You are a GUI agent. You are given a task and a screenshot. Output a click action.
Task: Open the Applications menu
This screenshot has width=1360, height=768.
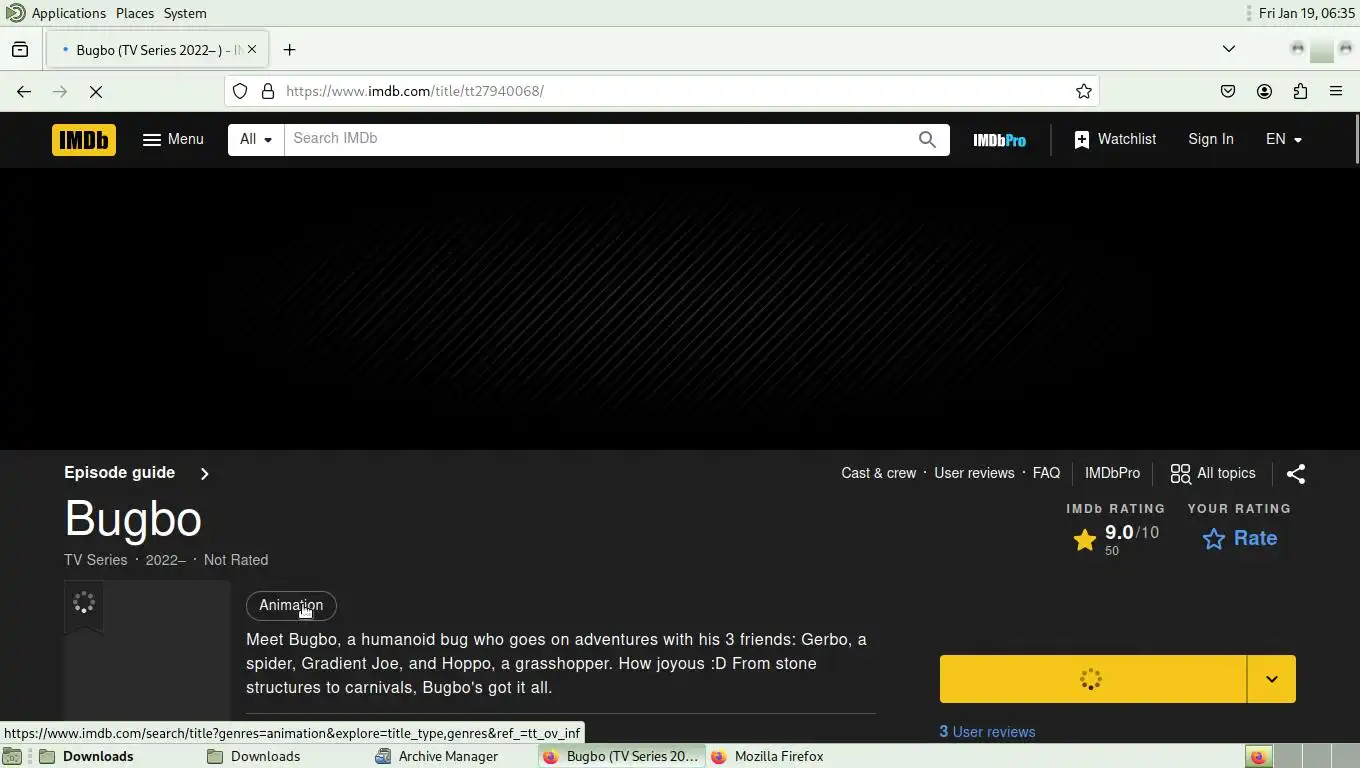(x=68, y=13)
